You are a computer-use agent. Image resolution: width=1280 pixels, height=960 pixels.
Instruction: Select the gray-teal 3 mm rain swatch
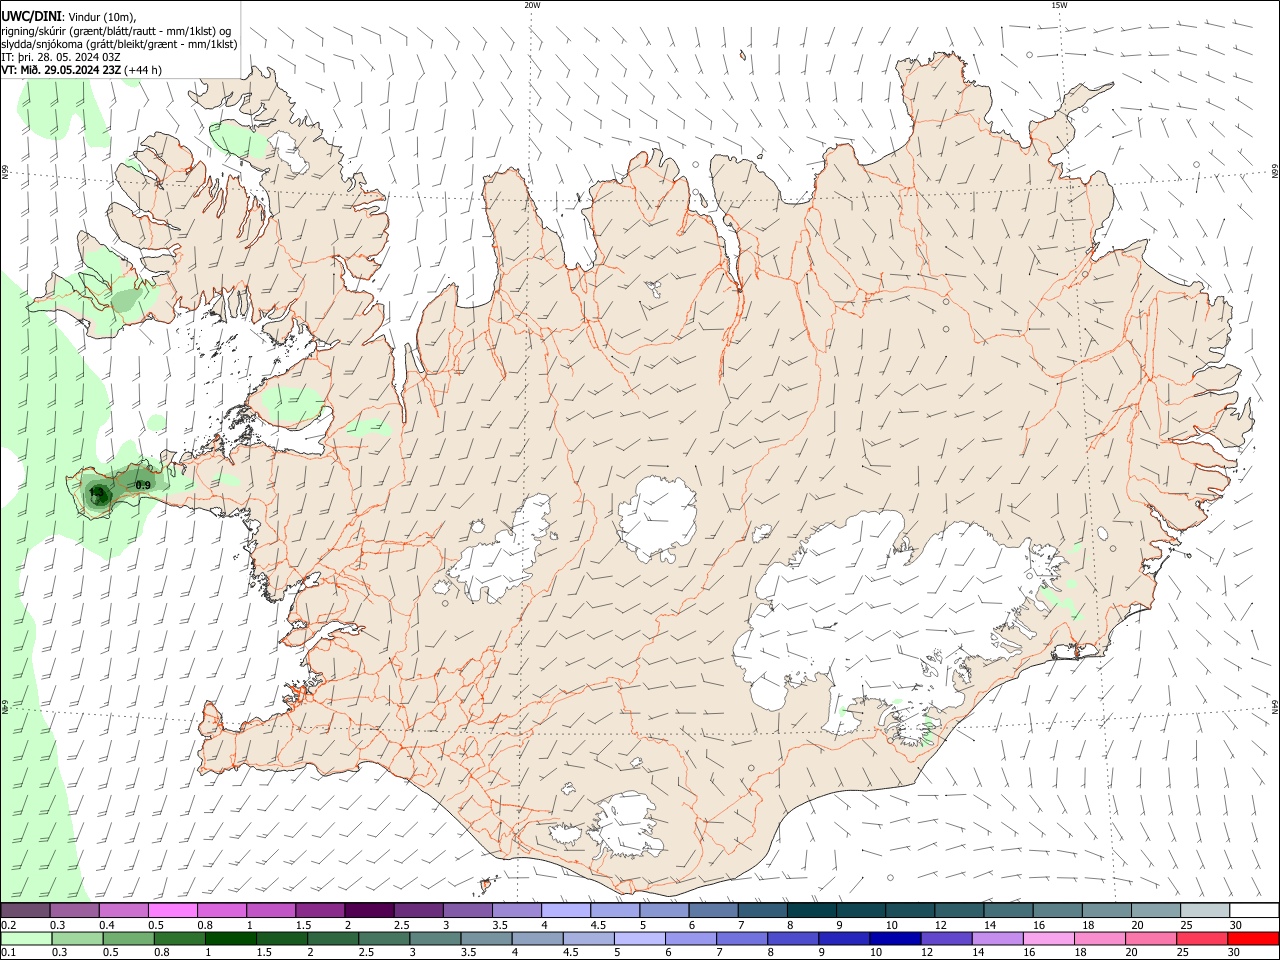pos(435,939)
